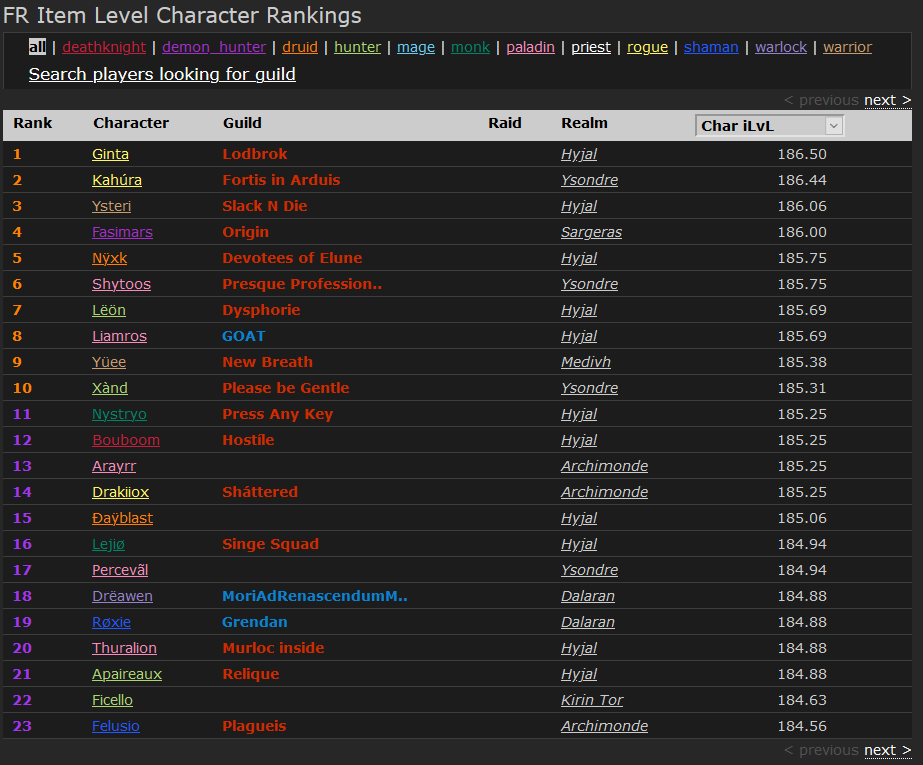The height and width of the screenshot is (765, 923).
Task: Open 'Search players looking for guild' link
Action: click(162, 75)
